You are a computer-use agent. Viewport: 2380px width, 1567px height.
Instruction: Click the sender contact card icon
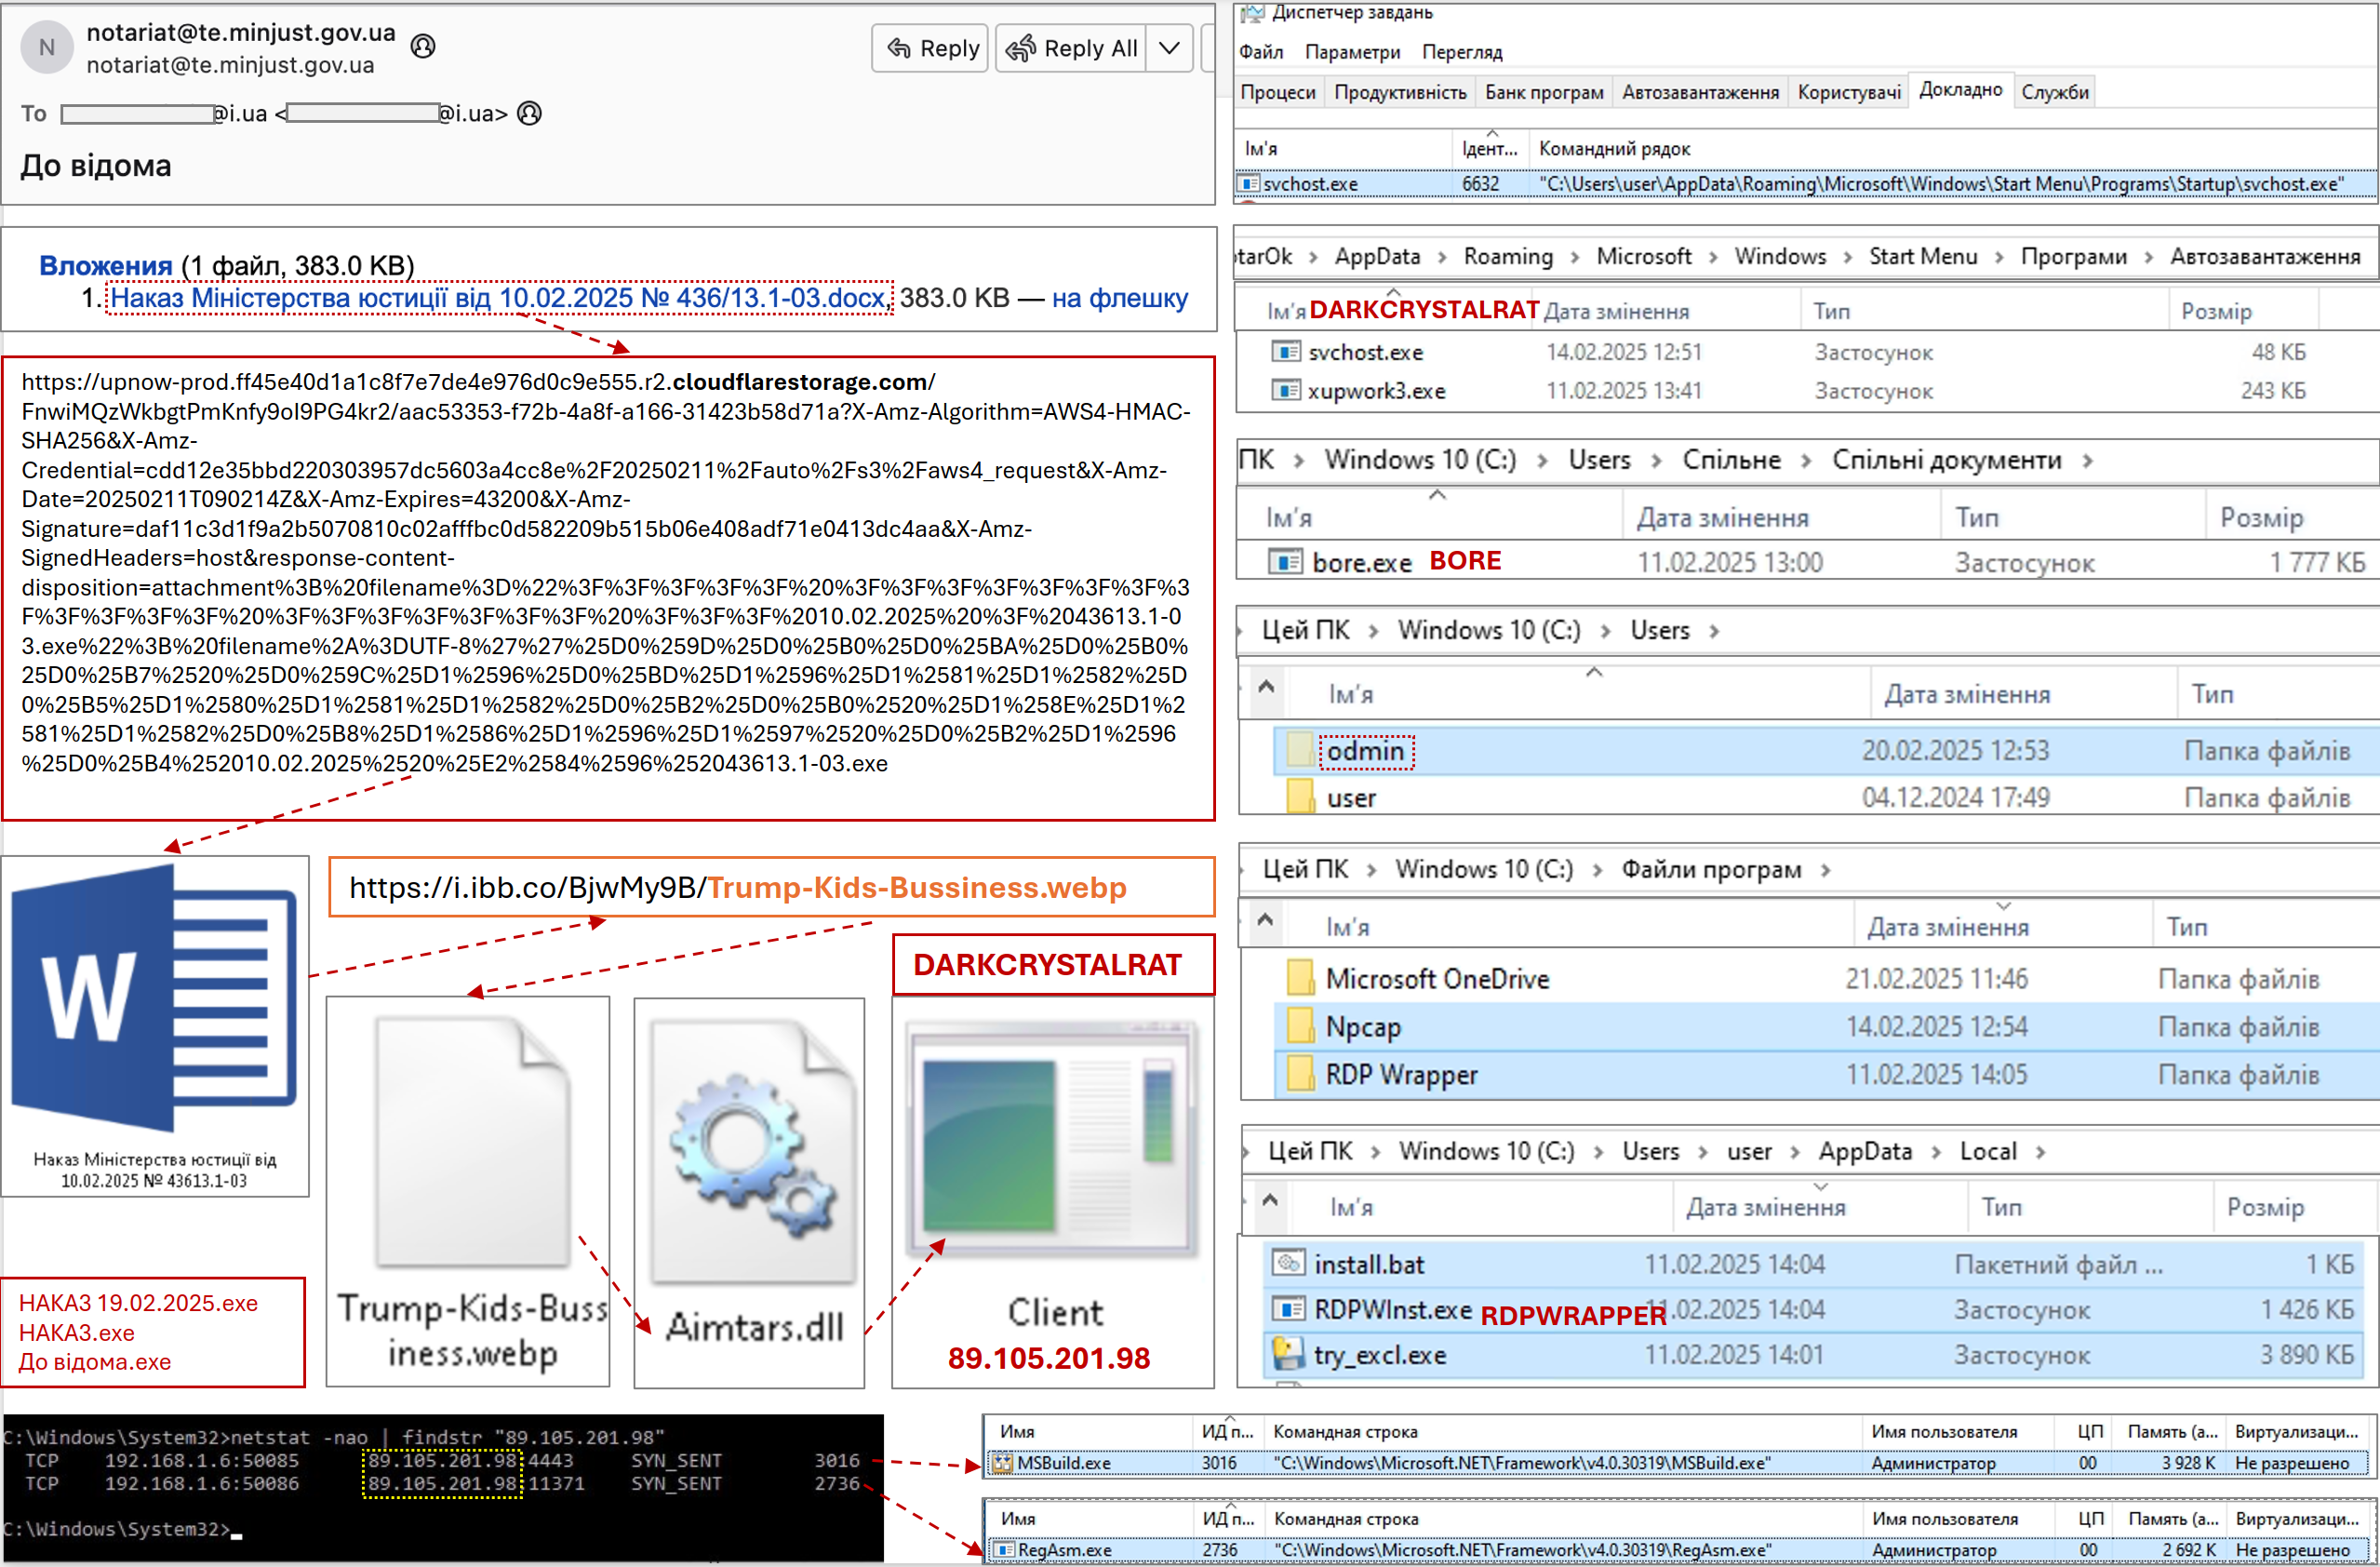point(423,46)
